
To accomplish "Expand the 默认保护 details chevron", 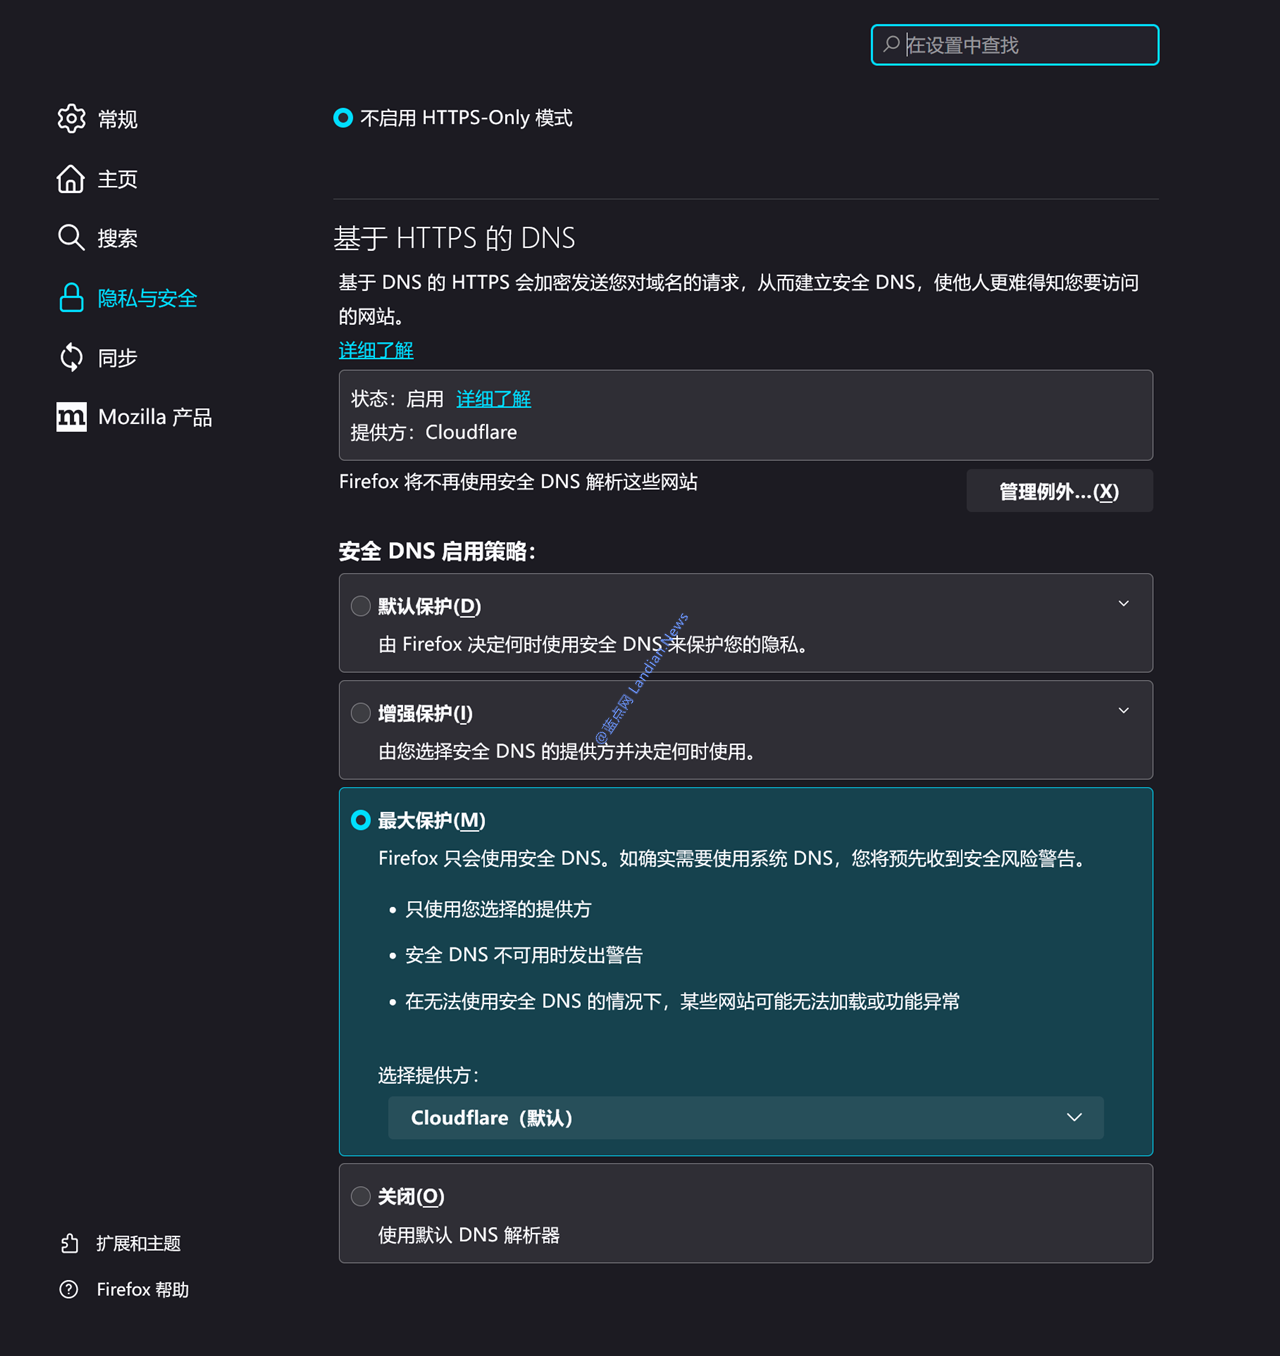I will pyautogui.click(x=1123, y=604).
